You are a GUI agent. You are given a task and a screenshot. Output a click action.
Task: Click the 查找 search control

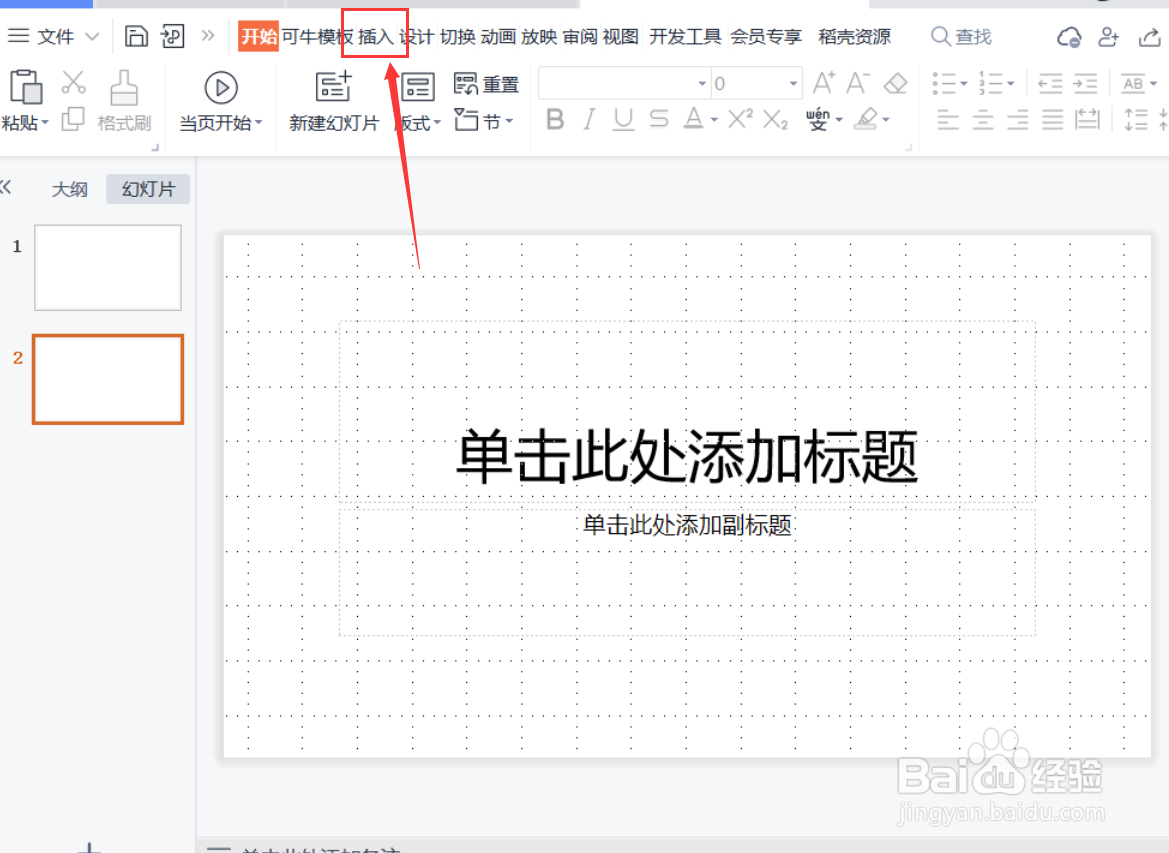(x=960, y=36)
